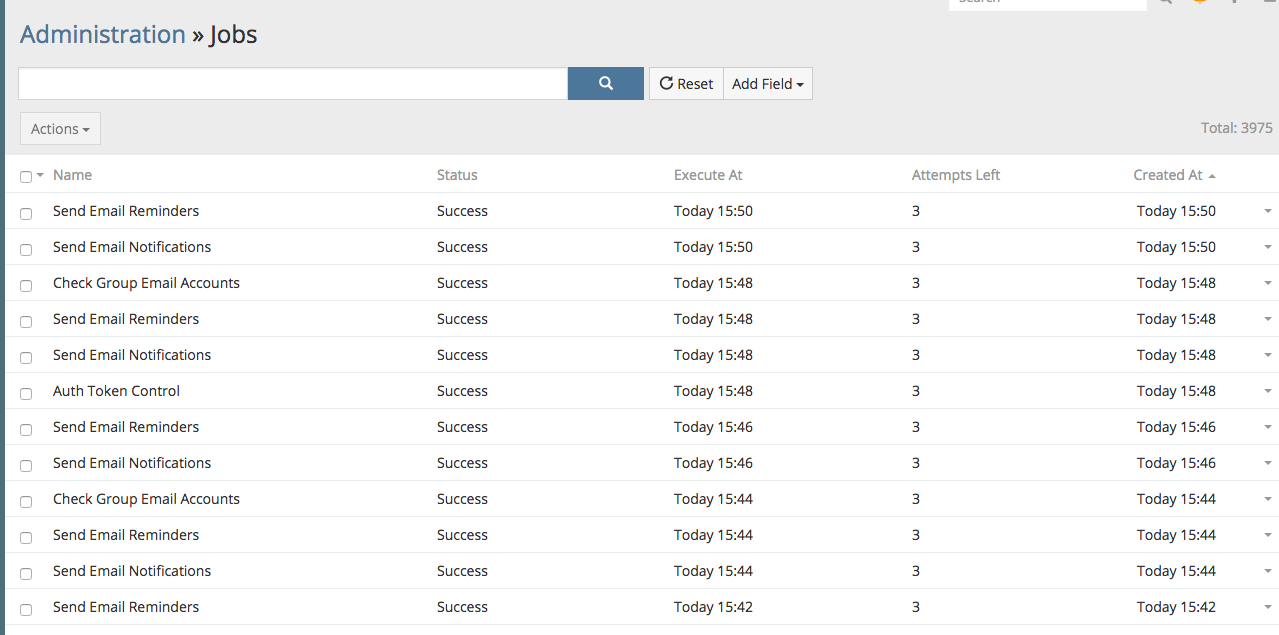
Task: Tick the select-all checkbox in header
Action: pyautogui.click(x=26, y=177)
